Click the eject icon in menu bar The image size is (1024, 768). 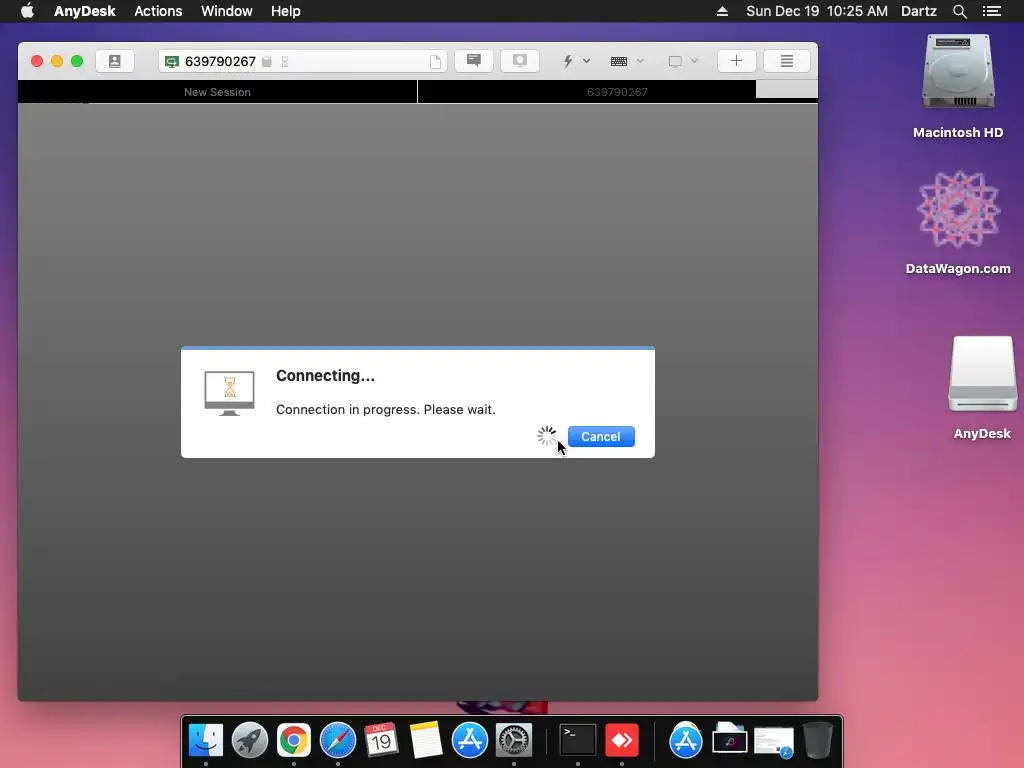coord(722,11)
